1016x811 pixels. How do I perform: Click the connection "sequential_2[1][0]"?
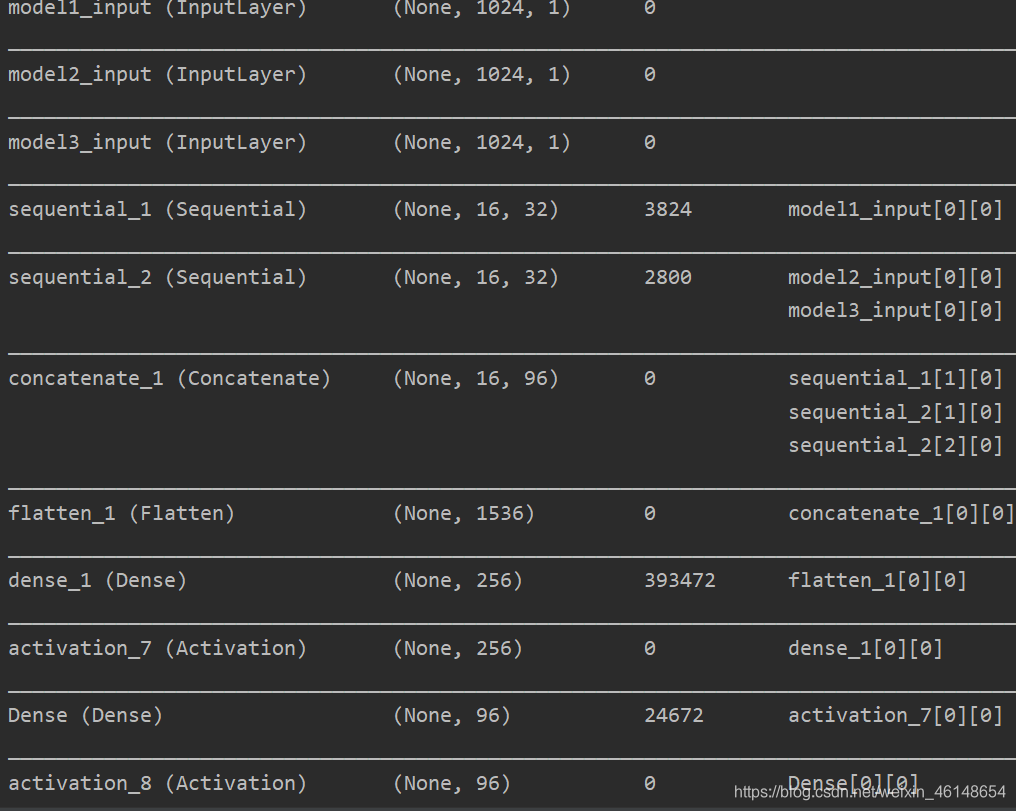[895, 412]
